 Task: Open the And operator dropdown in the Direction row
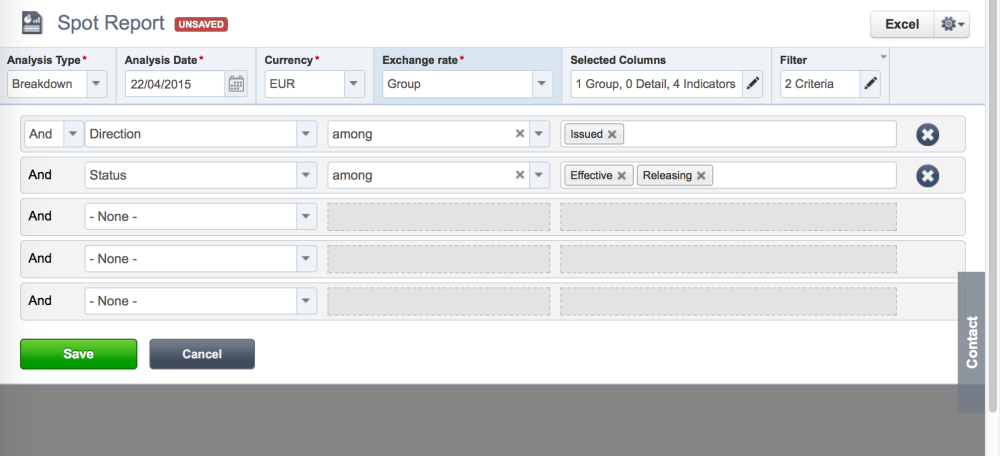point(73,134)
